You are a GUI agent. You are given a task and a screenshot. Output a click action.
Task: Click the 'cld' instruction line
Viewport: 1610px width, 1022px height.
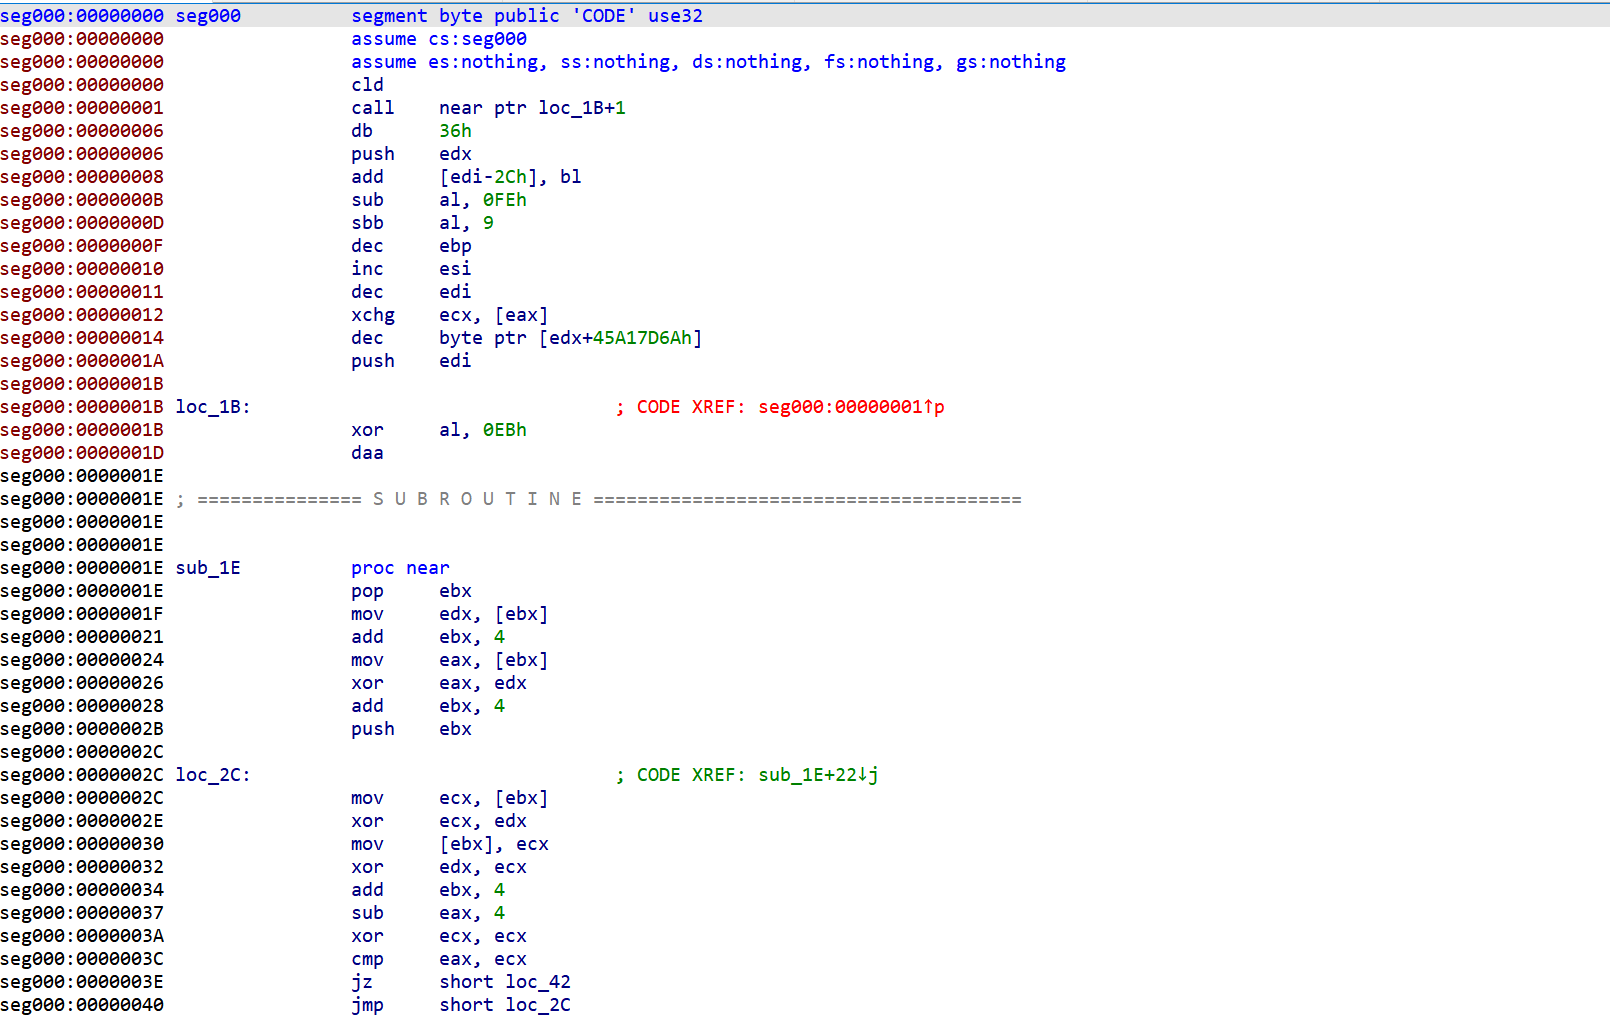click(367, 85)
